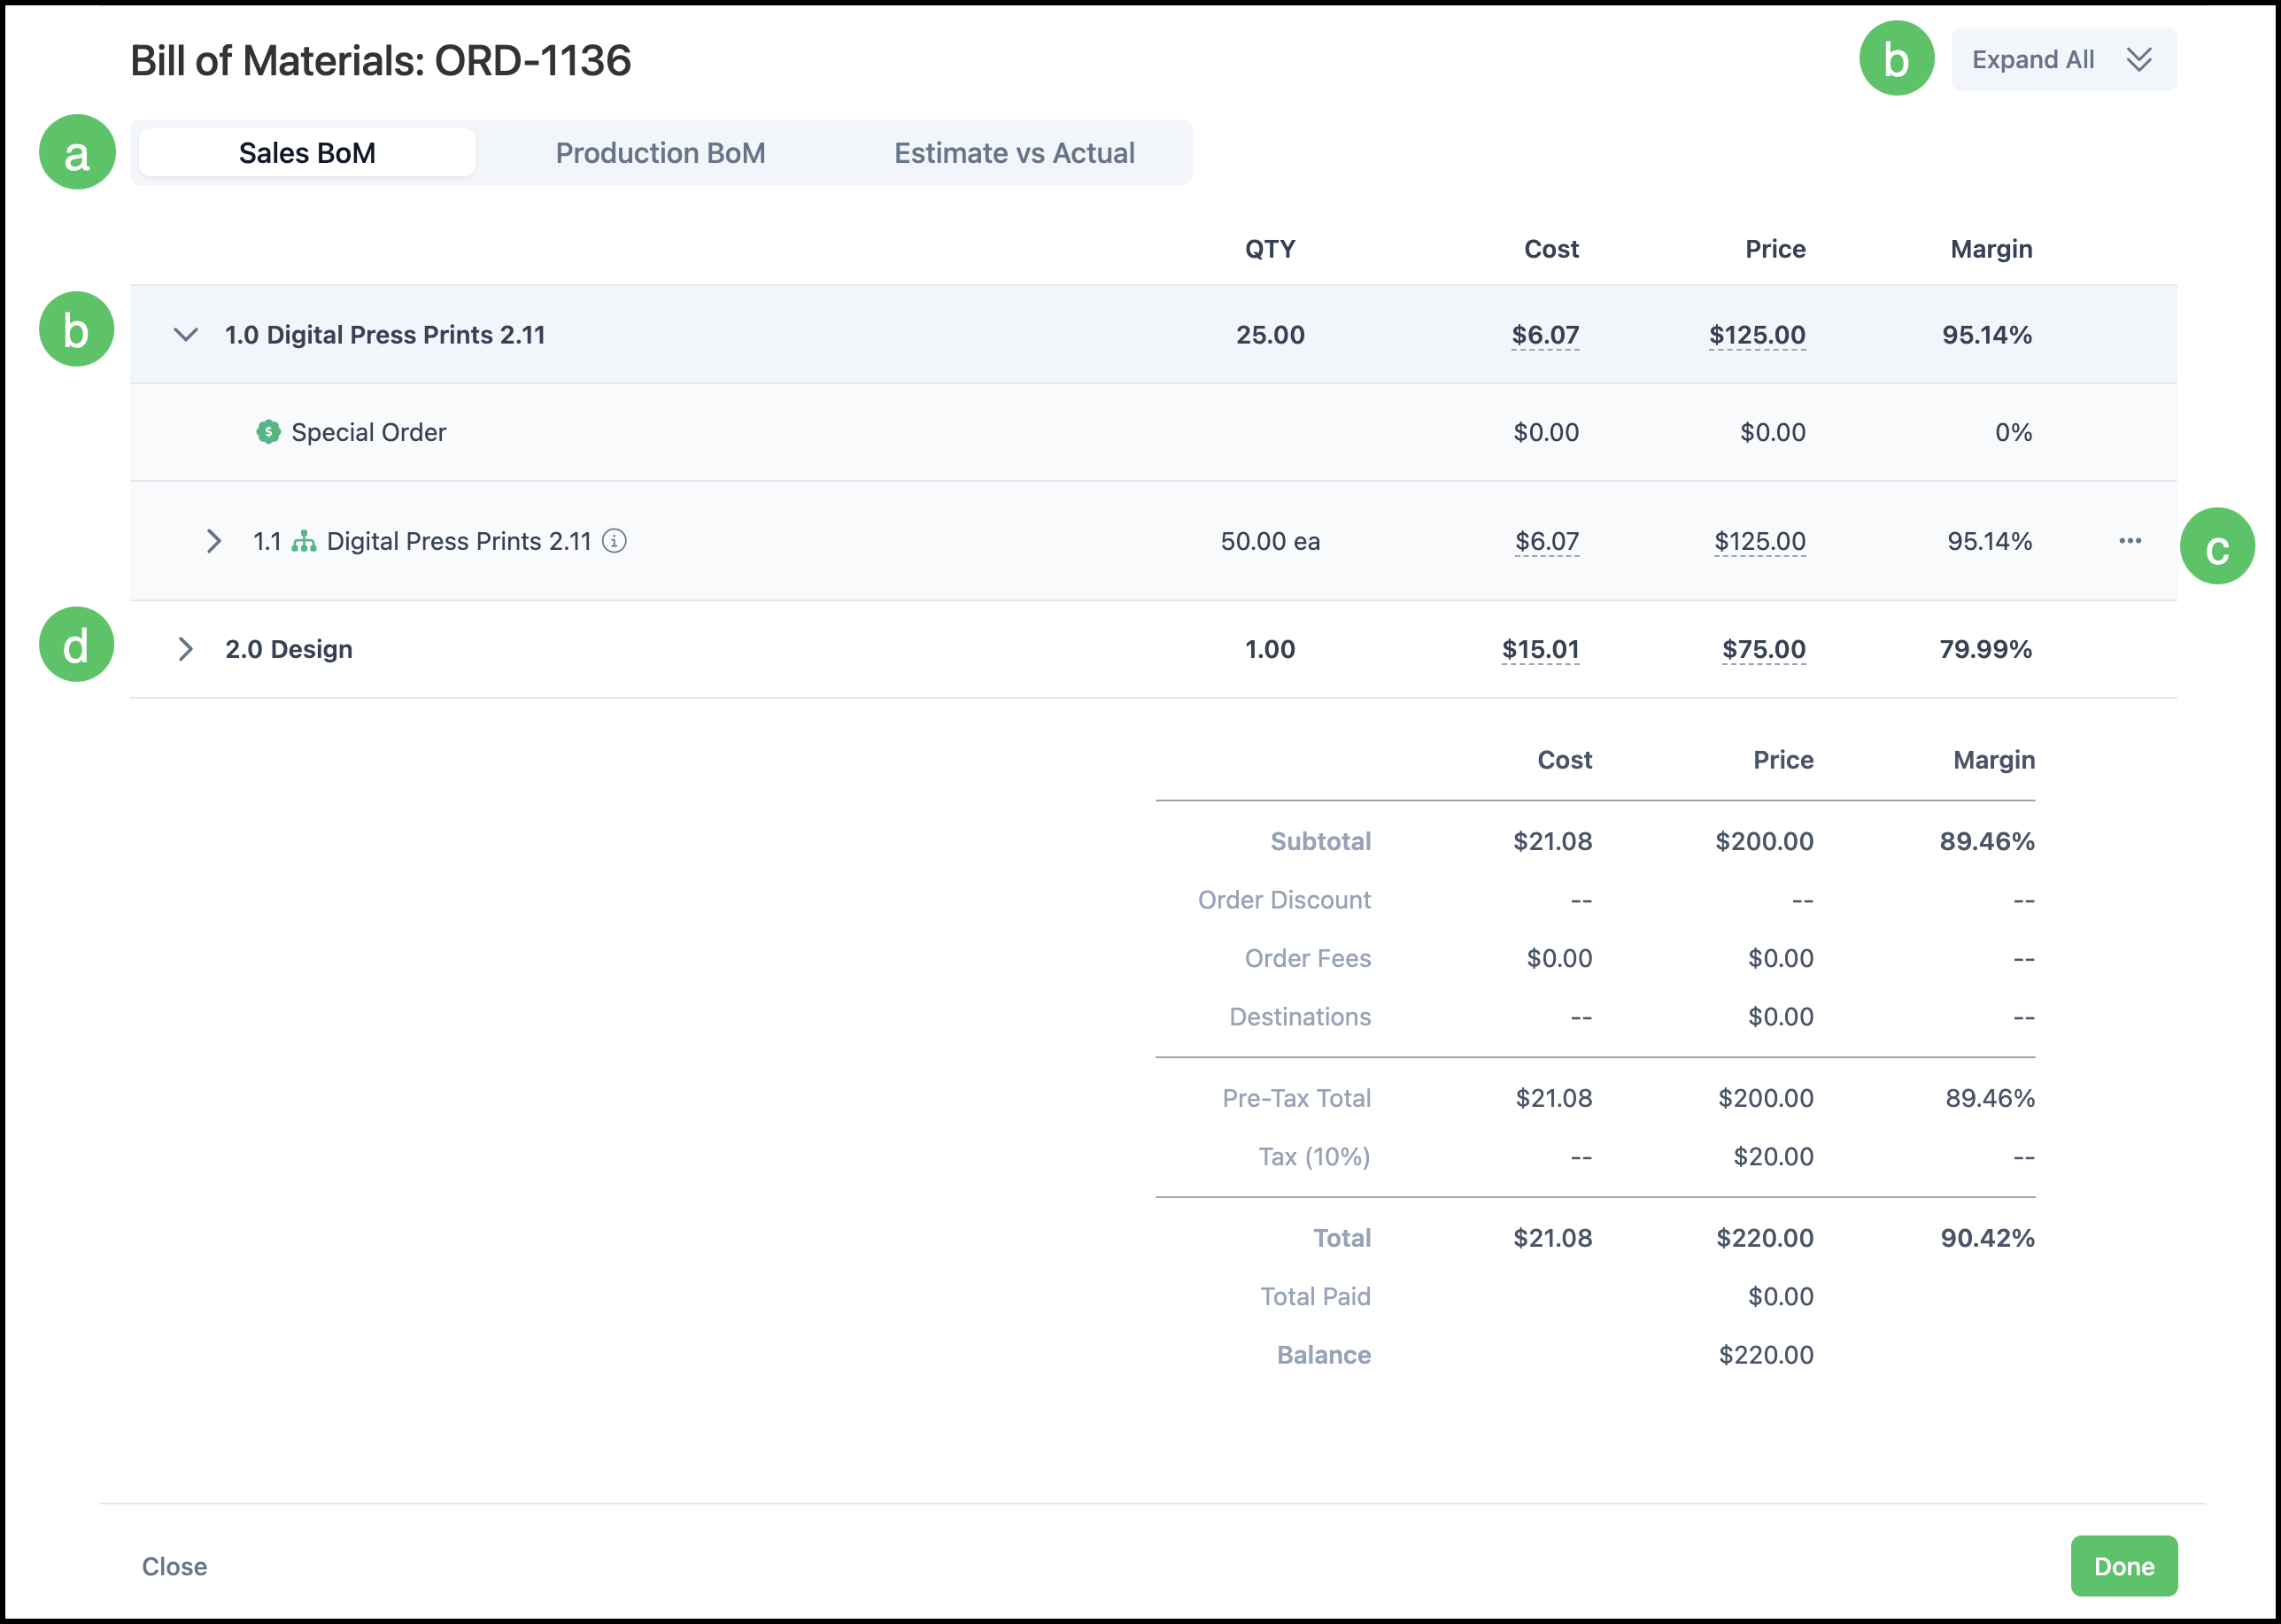The height and width of the screenshot is (1624, 2281).
Task: Click the green hierarchy icon on row 1.1
Action: click(x=304, y=541)
